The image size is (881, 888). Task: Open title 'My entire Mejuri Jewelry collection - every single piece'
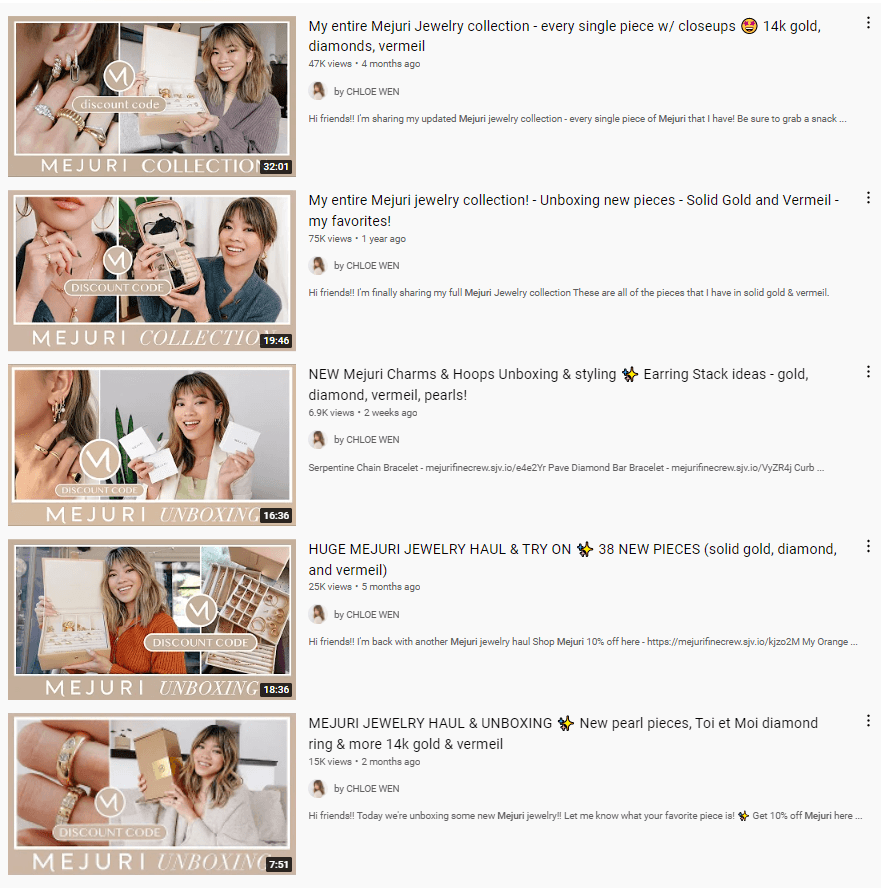click(x=564, y=36)
